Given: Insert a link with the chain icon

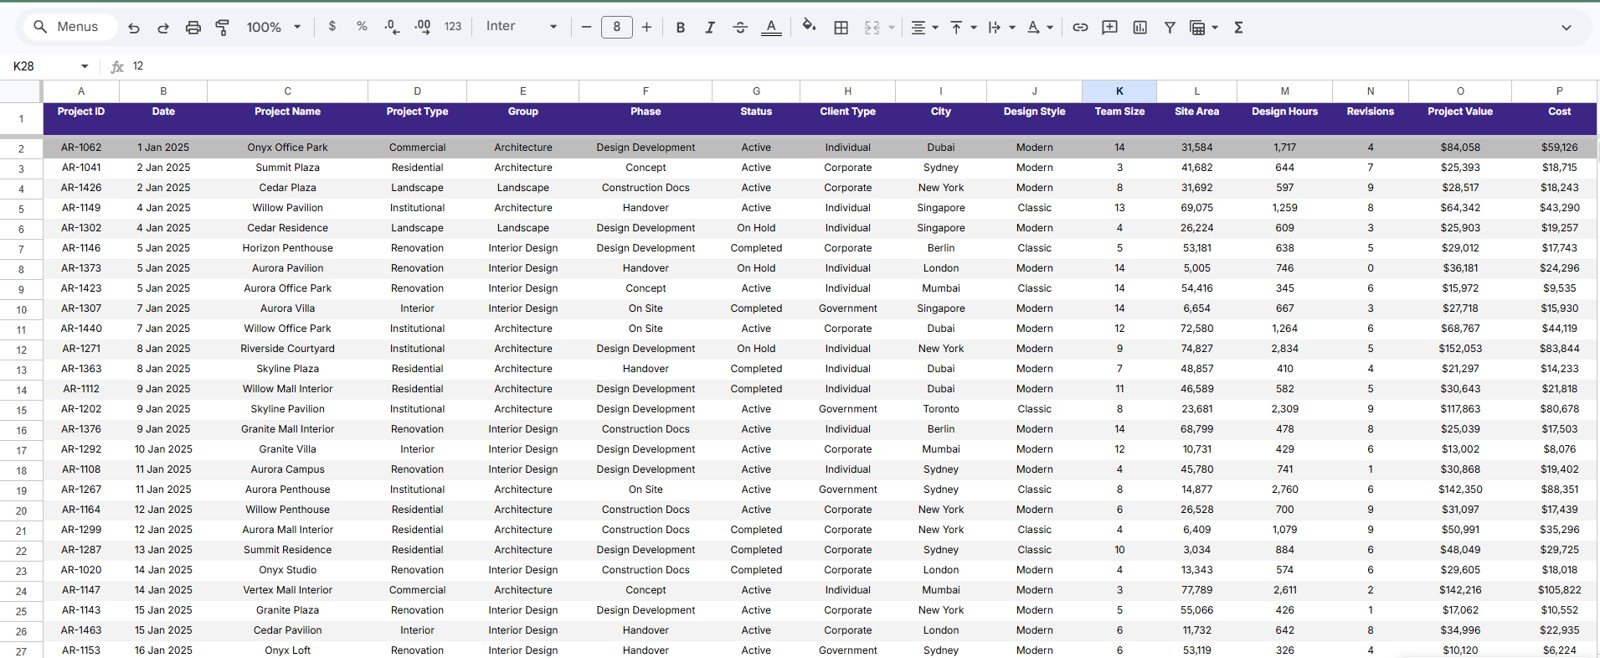Looking at the screenshot, I should (x=1080, y=28).
